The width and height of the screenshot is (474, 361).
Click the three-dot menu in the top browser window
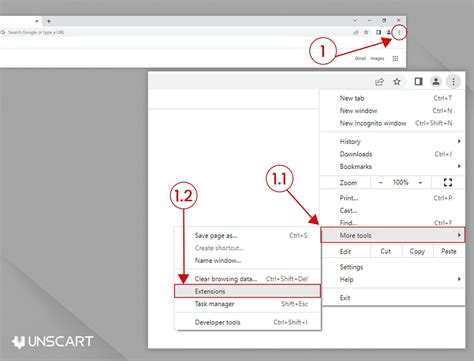tap(399, 32)
